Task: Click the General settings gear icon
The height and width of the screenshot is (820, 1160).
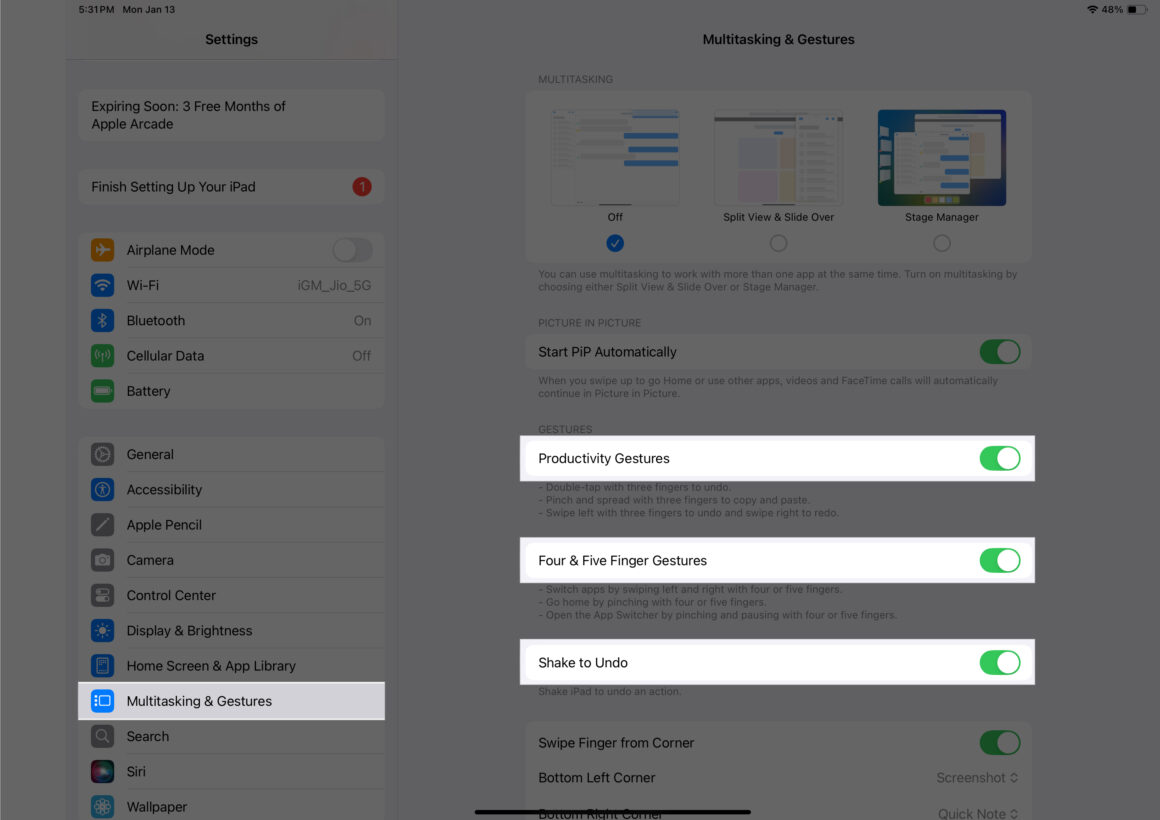Action: pyautogui.click(x=102, y=454)
